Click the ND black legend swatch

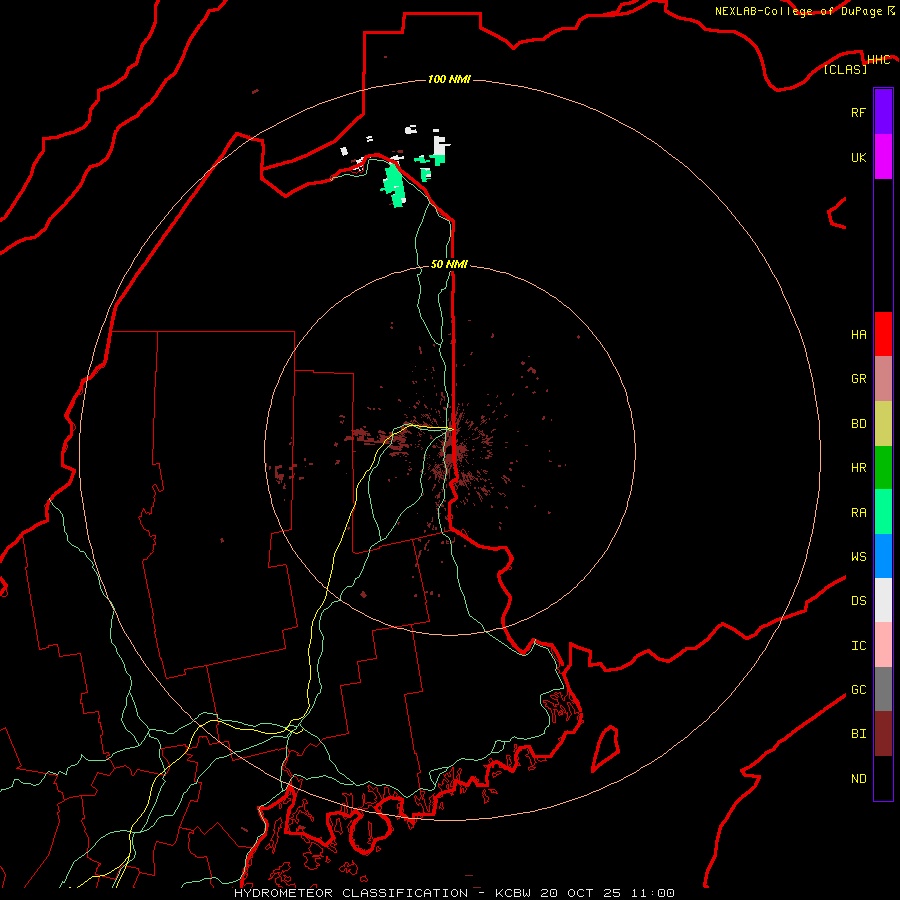coord(883,778)
